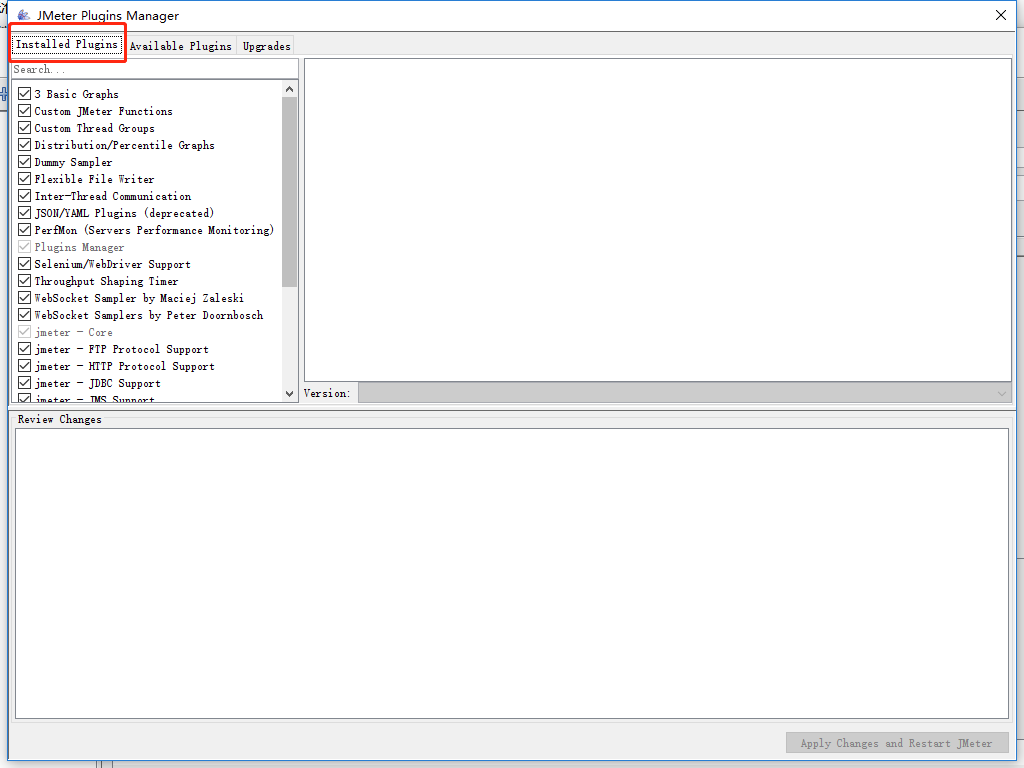Select the 3 Basic Graphs plugin name
The height and width of the screenshot is (768, 1024).
click(x=76, y=94)
